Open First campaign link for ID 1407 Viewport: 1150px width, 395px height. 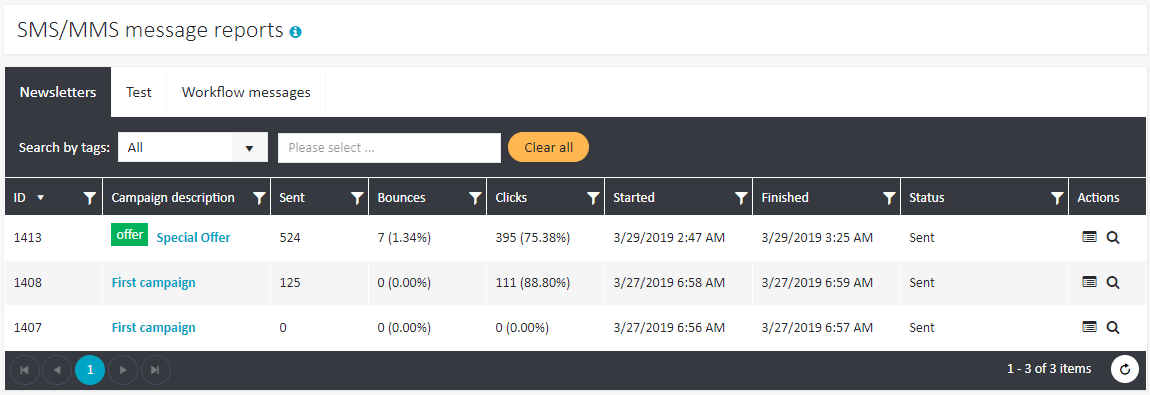[153, 328]
